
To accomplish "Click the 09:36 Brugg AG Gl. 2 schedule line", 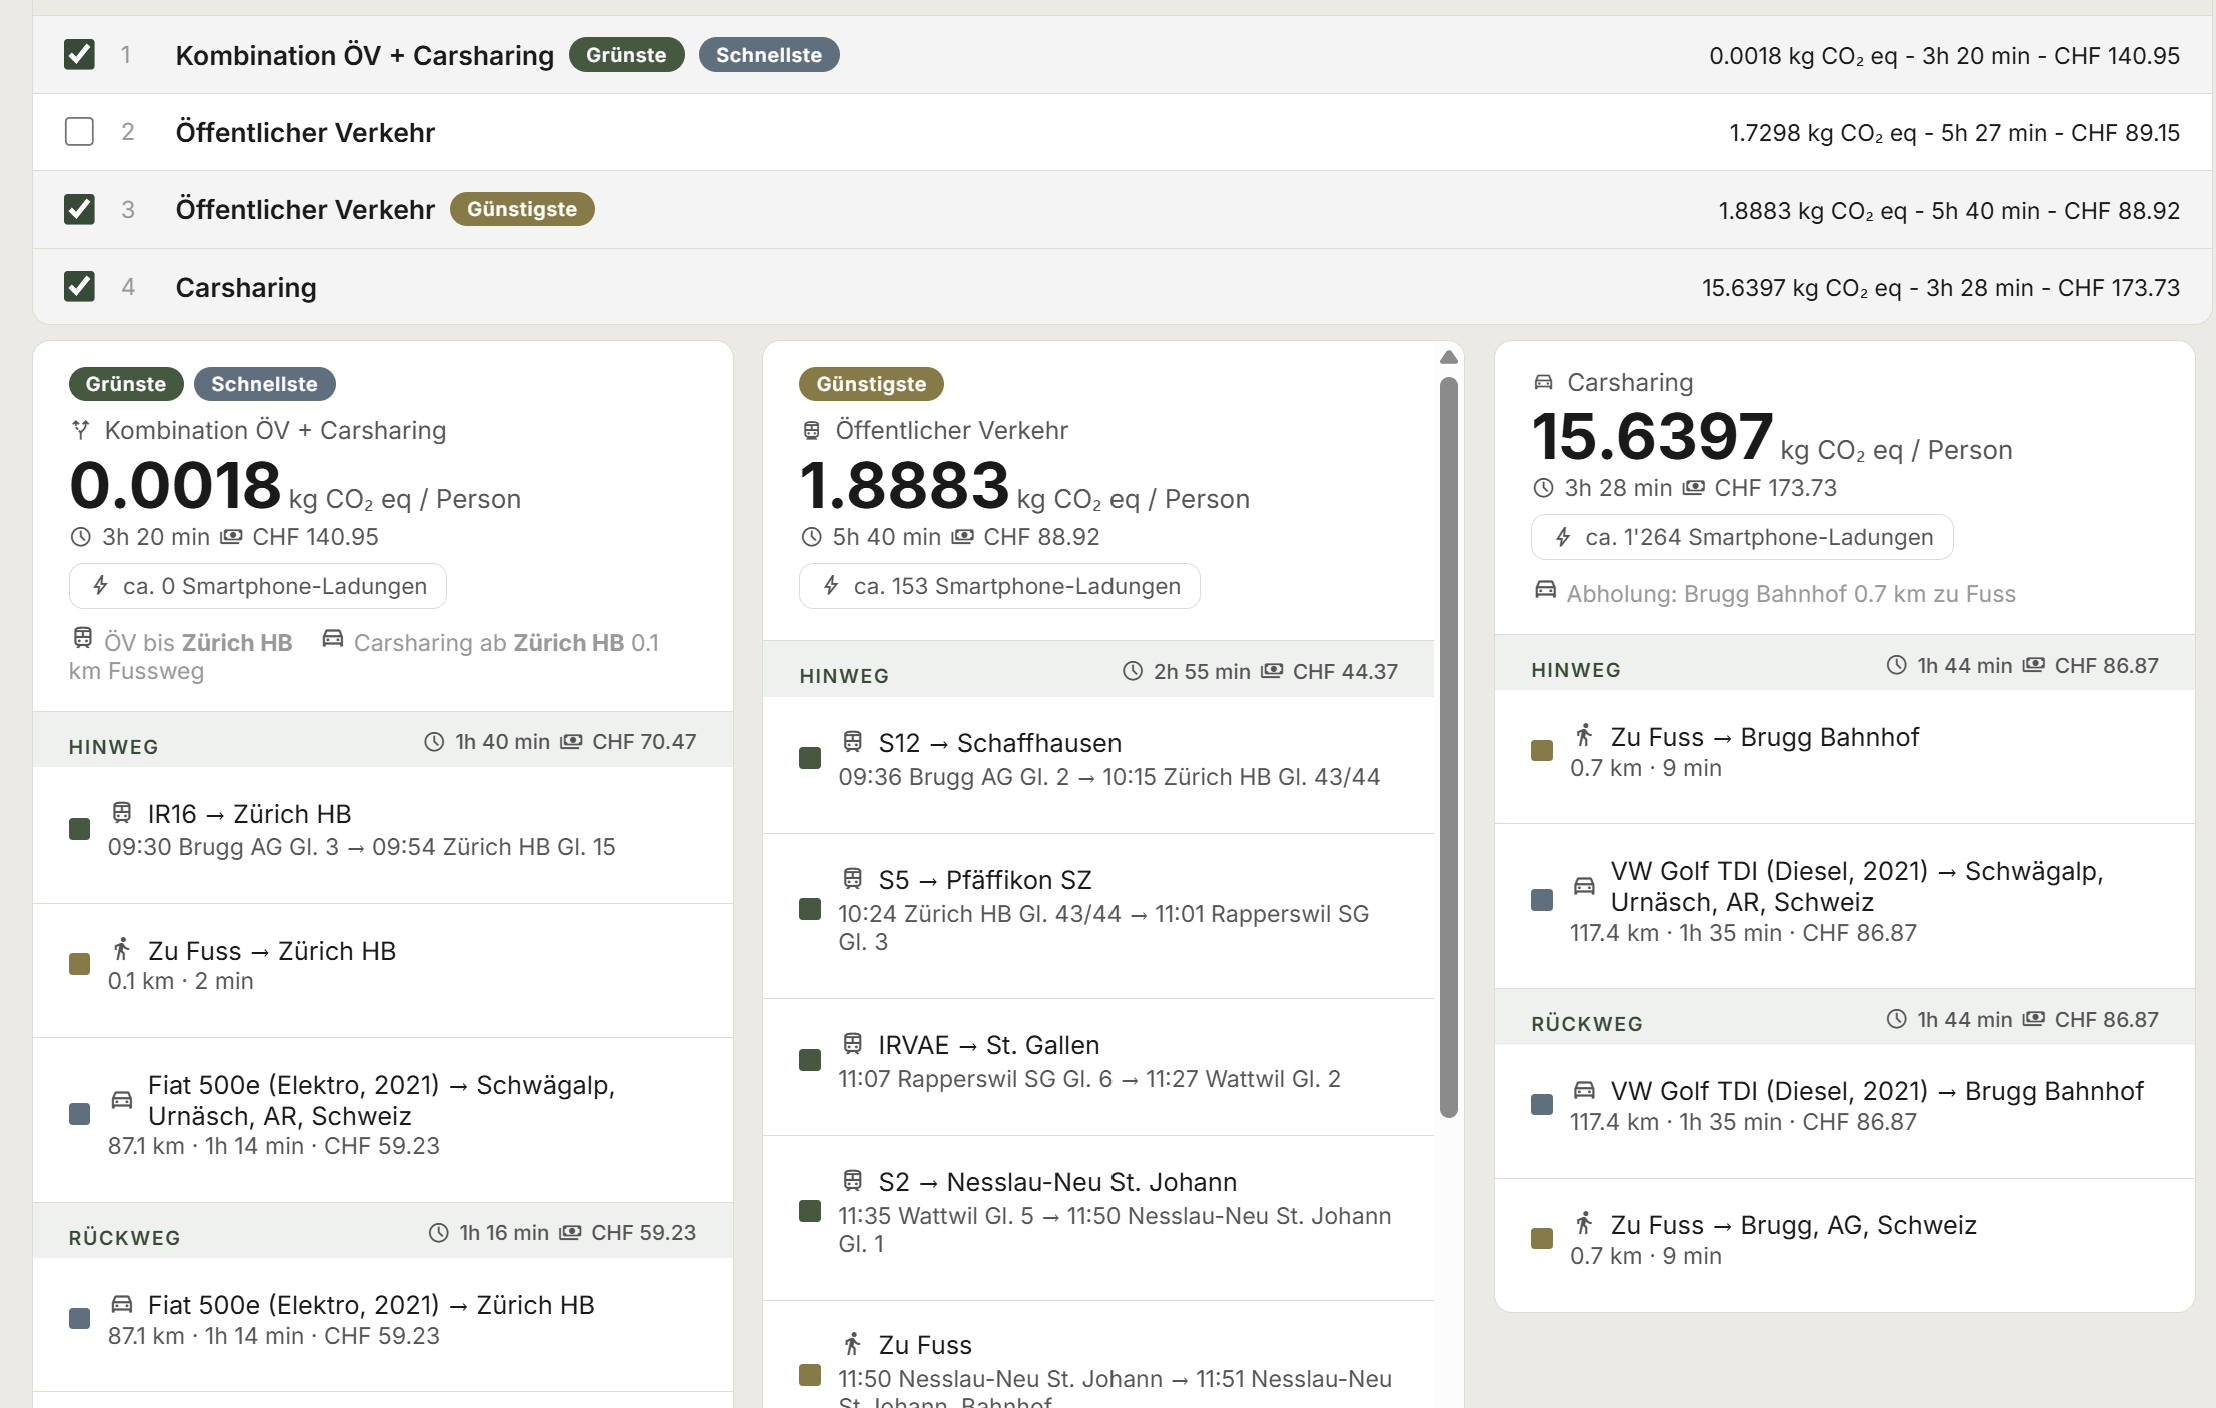I will click(x=1109, y=777).
